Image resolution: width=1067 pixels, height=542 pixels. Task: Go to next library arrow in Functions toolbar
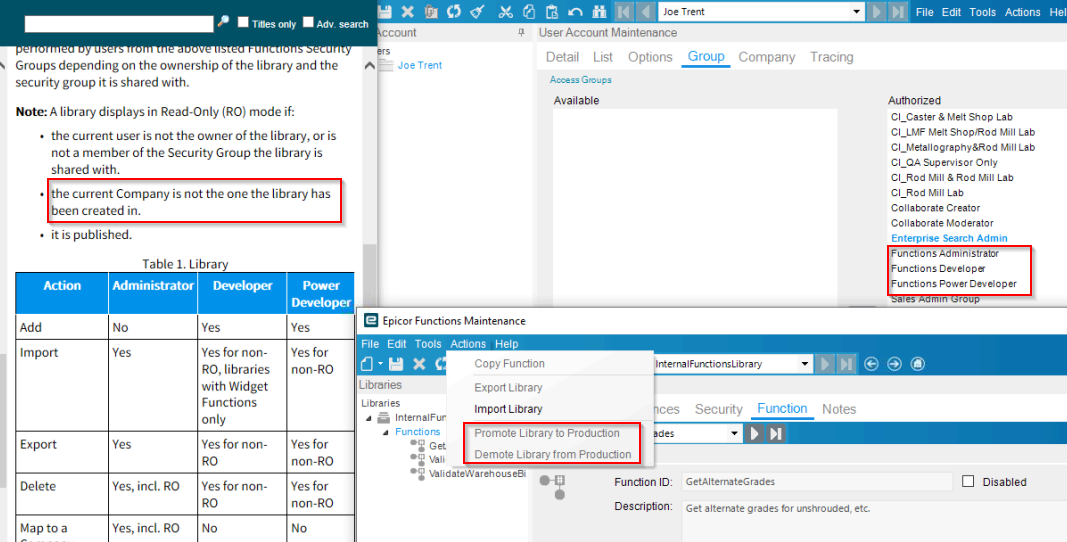pyautogui.click(x=825, y=364)
